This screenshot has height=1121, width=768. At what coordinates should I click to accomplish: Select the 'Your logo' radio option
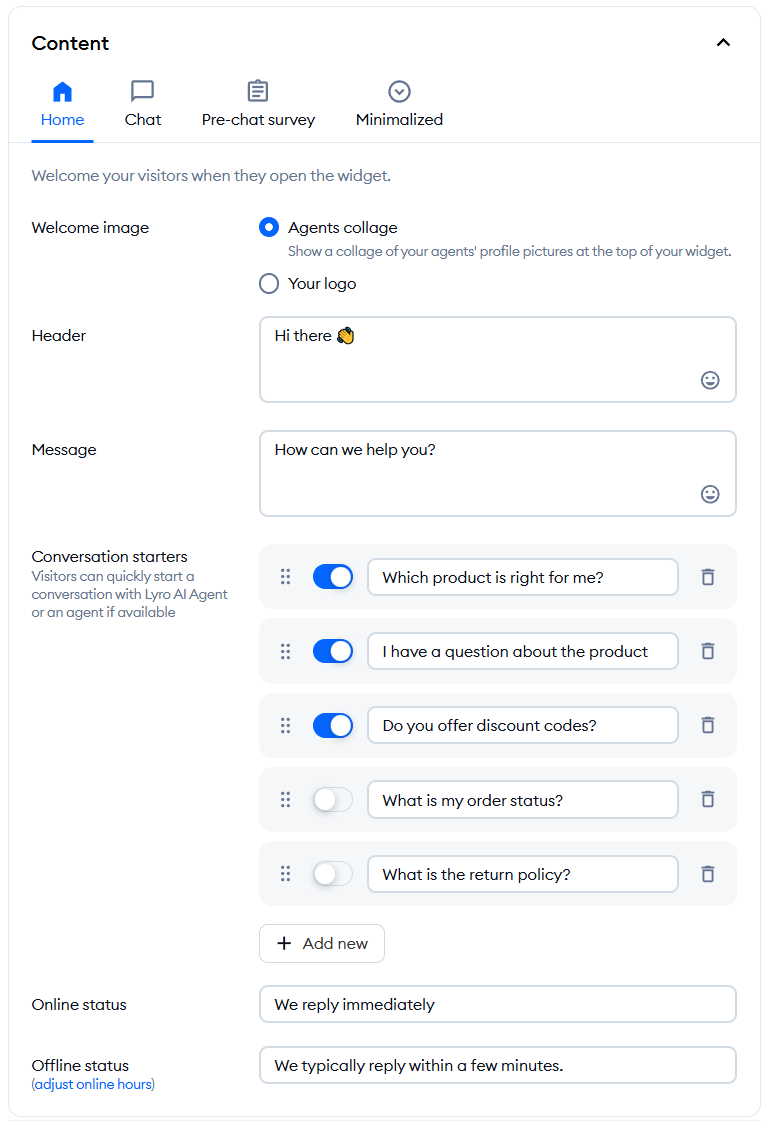pos(269,284)
